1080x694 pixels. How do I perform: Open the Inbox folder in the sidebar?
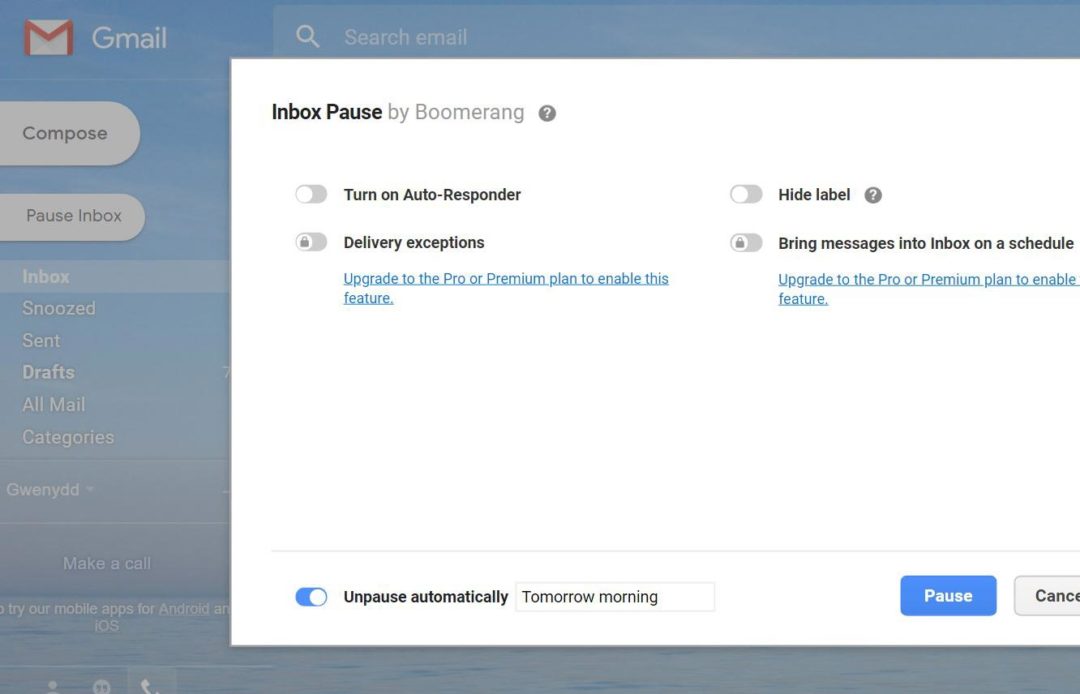(45, 277)
